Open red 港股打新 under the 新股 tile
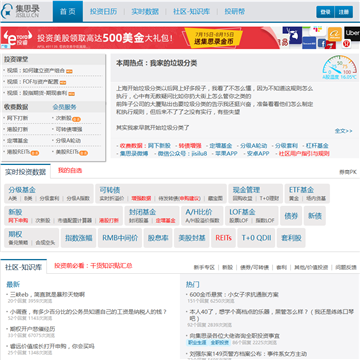The image size is (360, 360). tap(109, 221)
